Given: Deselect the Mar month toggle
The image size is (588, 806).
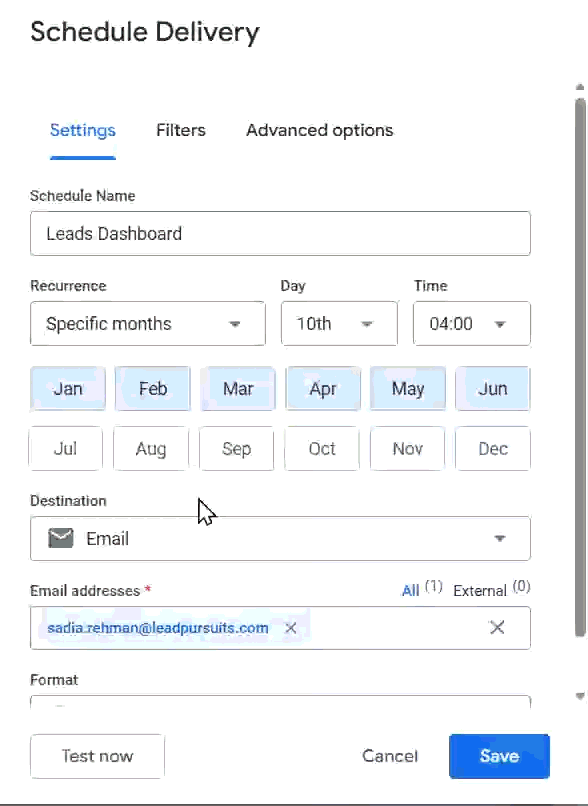Looking at the screenshot, I should pyautogui.click(x=238, y=389).
